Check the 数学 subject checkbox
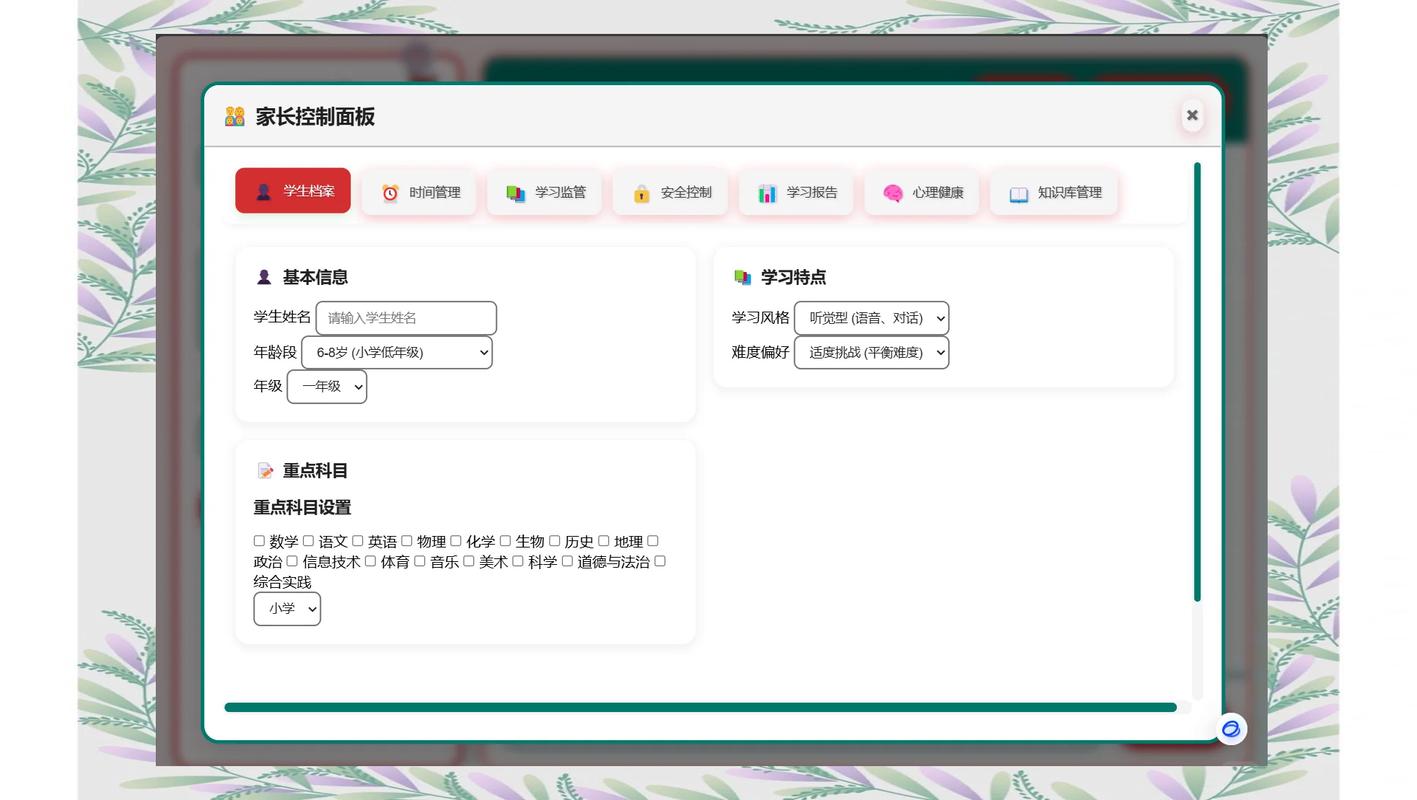 (259, 541)
